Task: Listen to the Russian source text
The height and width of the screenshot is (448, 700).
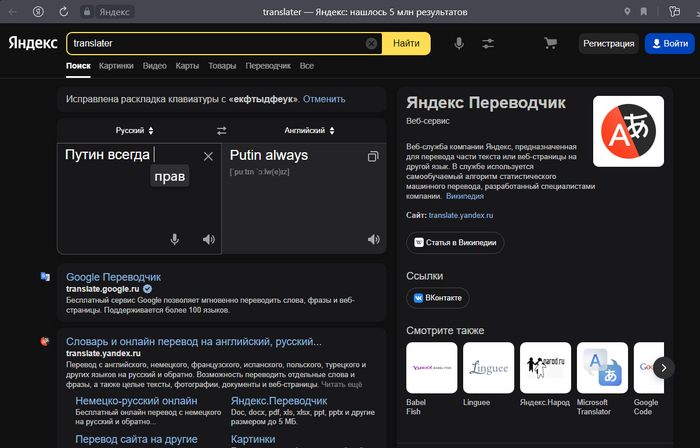Action: pos(208,239)
